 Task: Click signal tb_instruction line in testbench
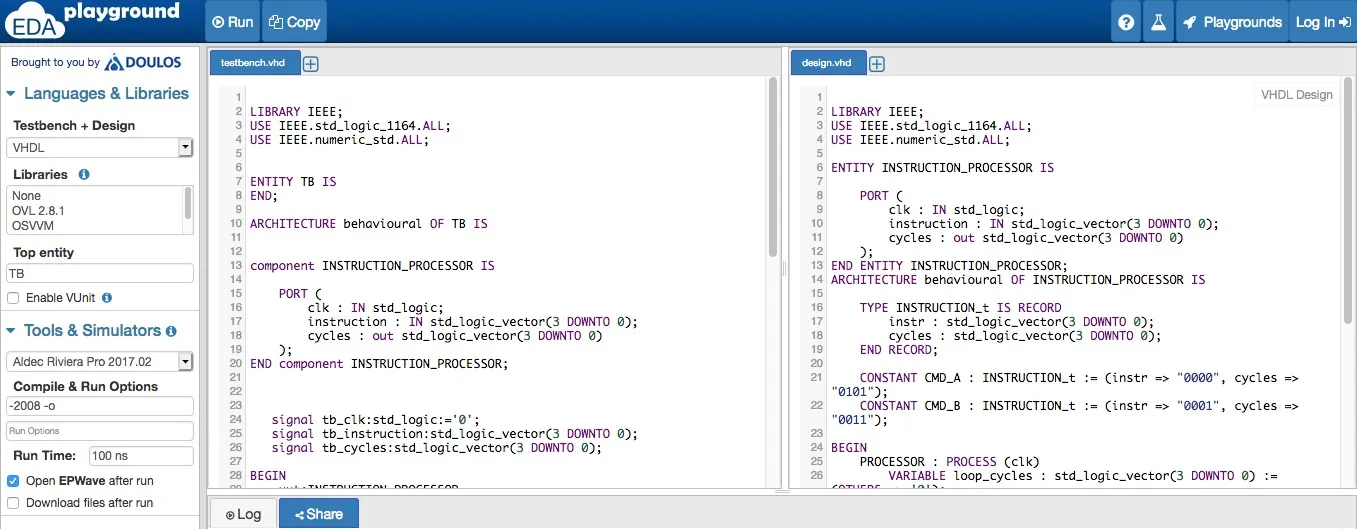(454, 434)
